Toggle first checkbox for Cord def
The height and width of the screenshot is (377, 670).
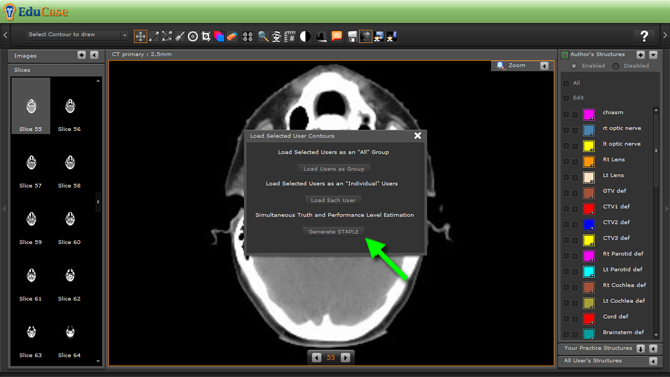click(566, 318)
